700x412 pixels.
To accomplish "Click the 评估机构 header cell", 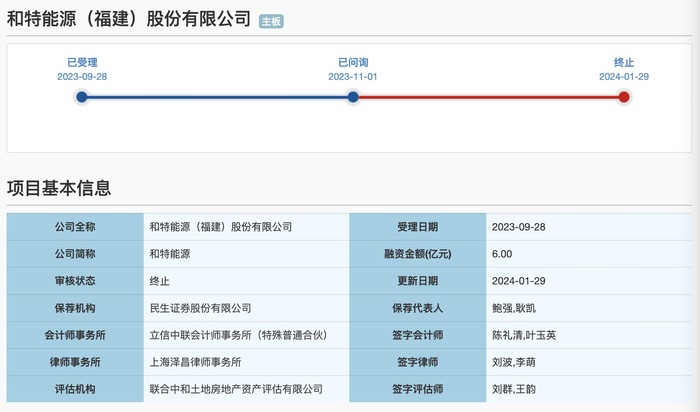I will pyautogui.click(x=75, y=389).
